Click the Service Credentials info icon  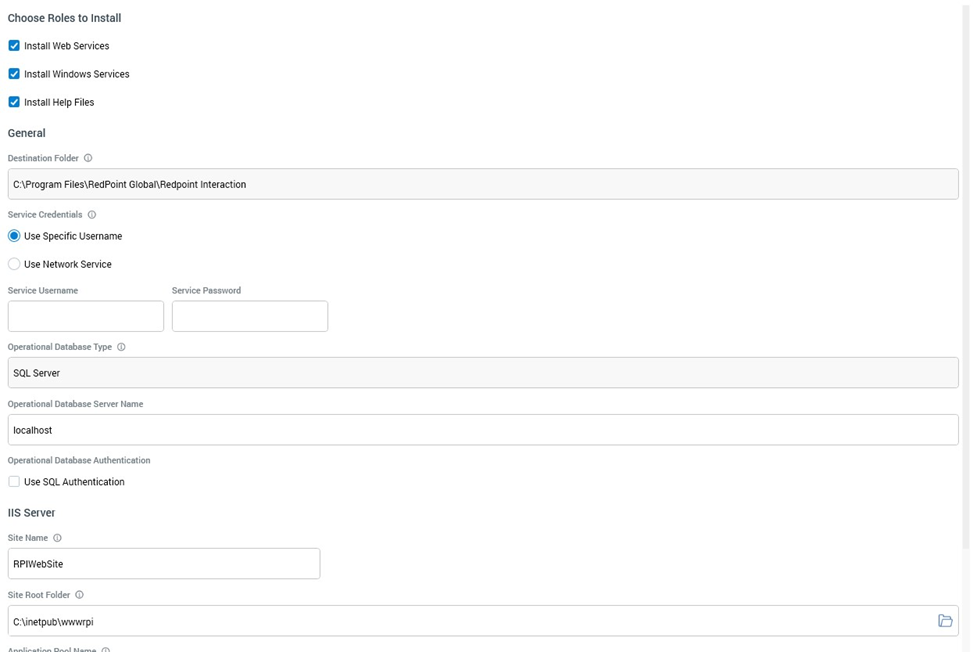92,215
